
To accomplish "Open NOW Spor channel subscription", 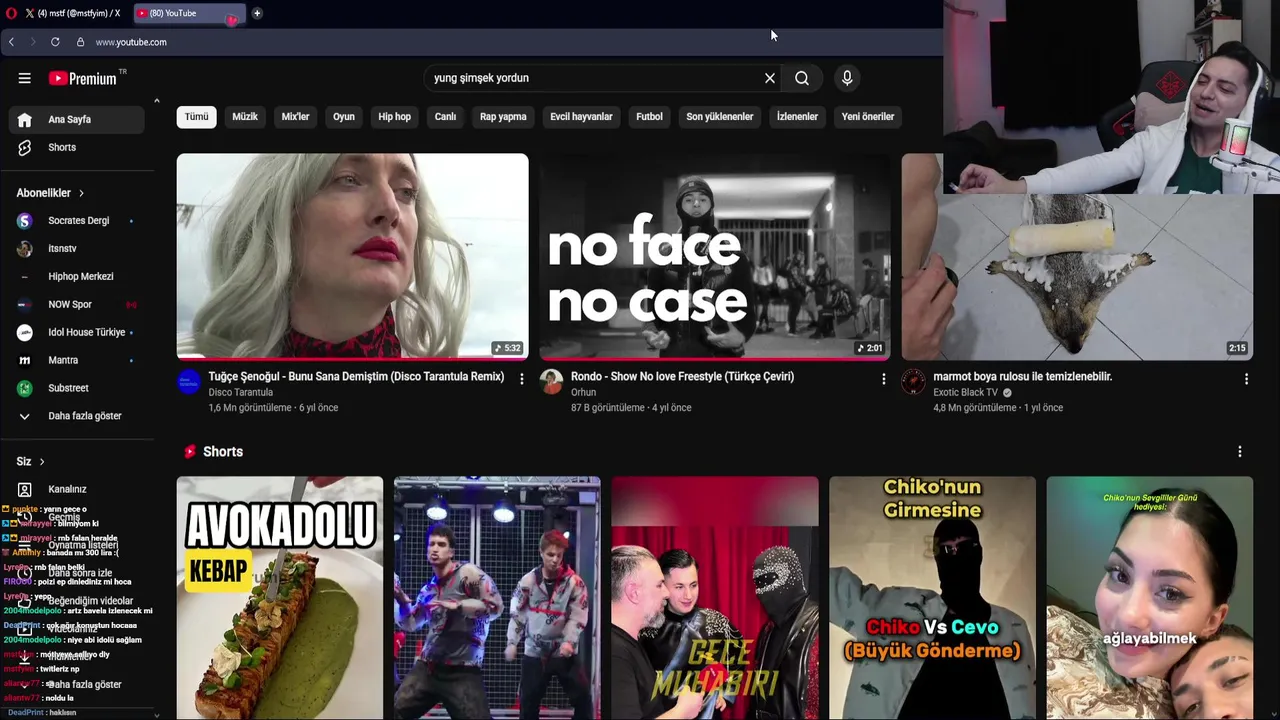I will click(77, 304).
